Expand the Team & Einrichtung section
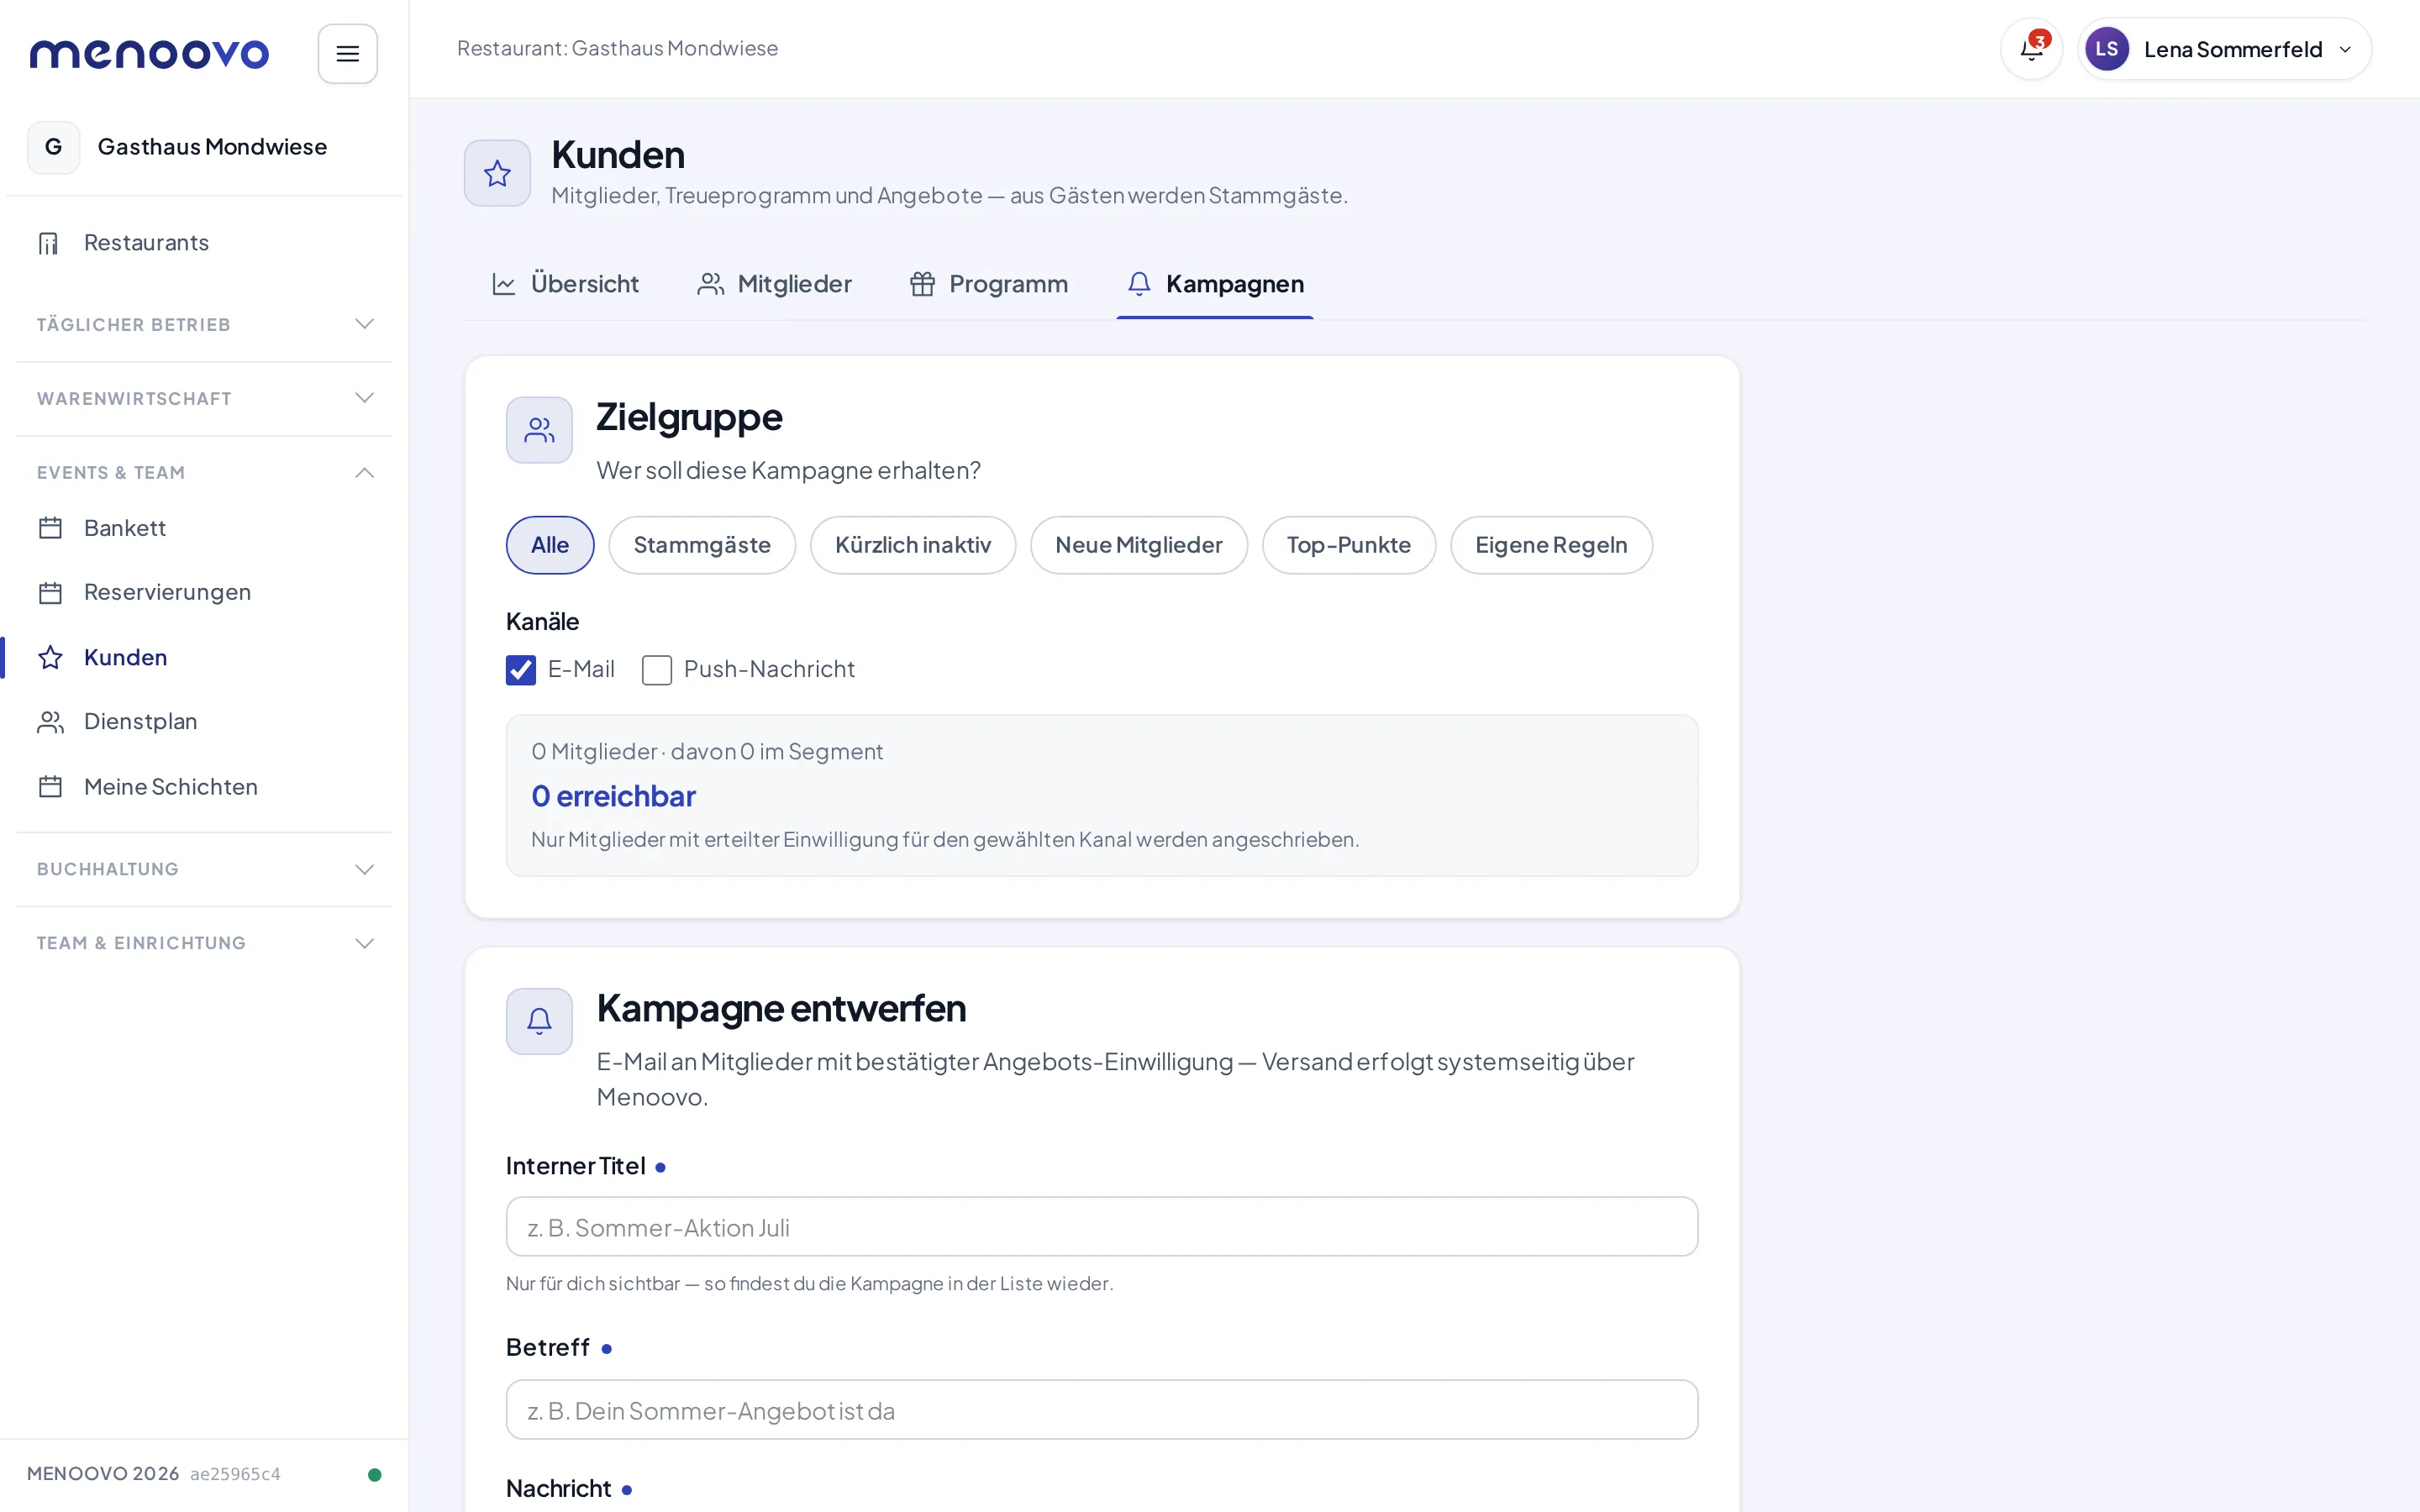Viewport: 2420px width, 1512px height. (x=204, y=943)
